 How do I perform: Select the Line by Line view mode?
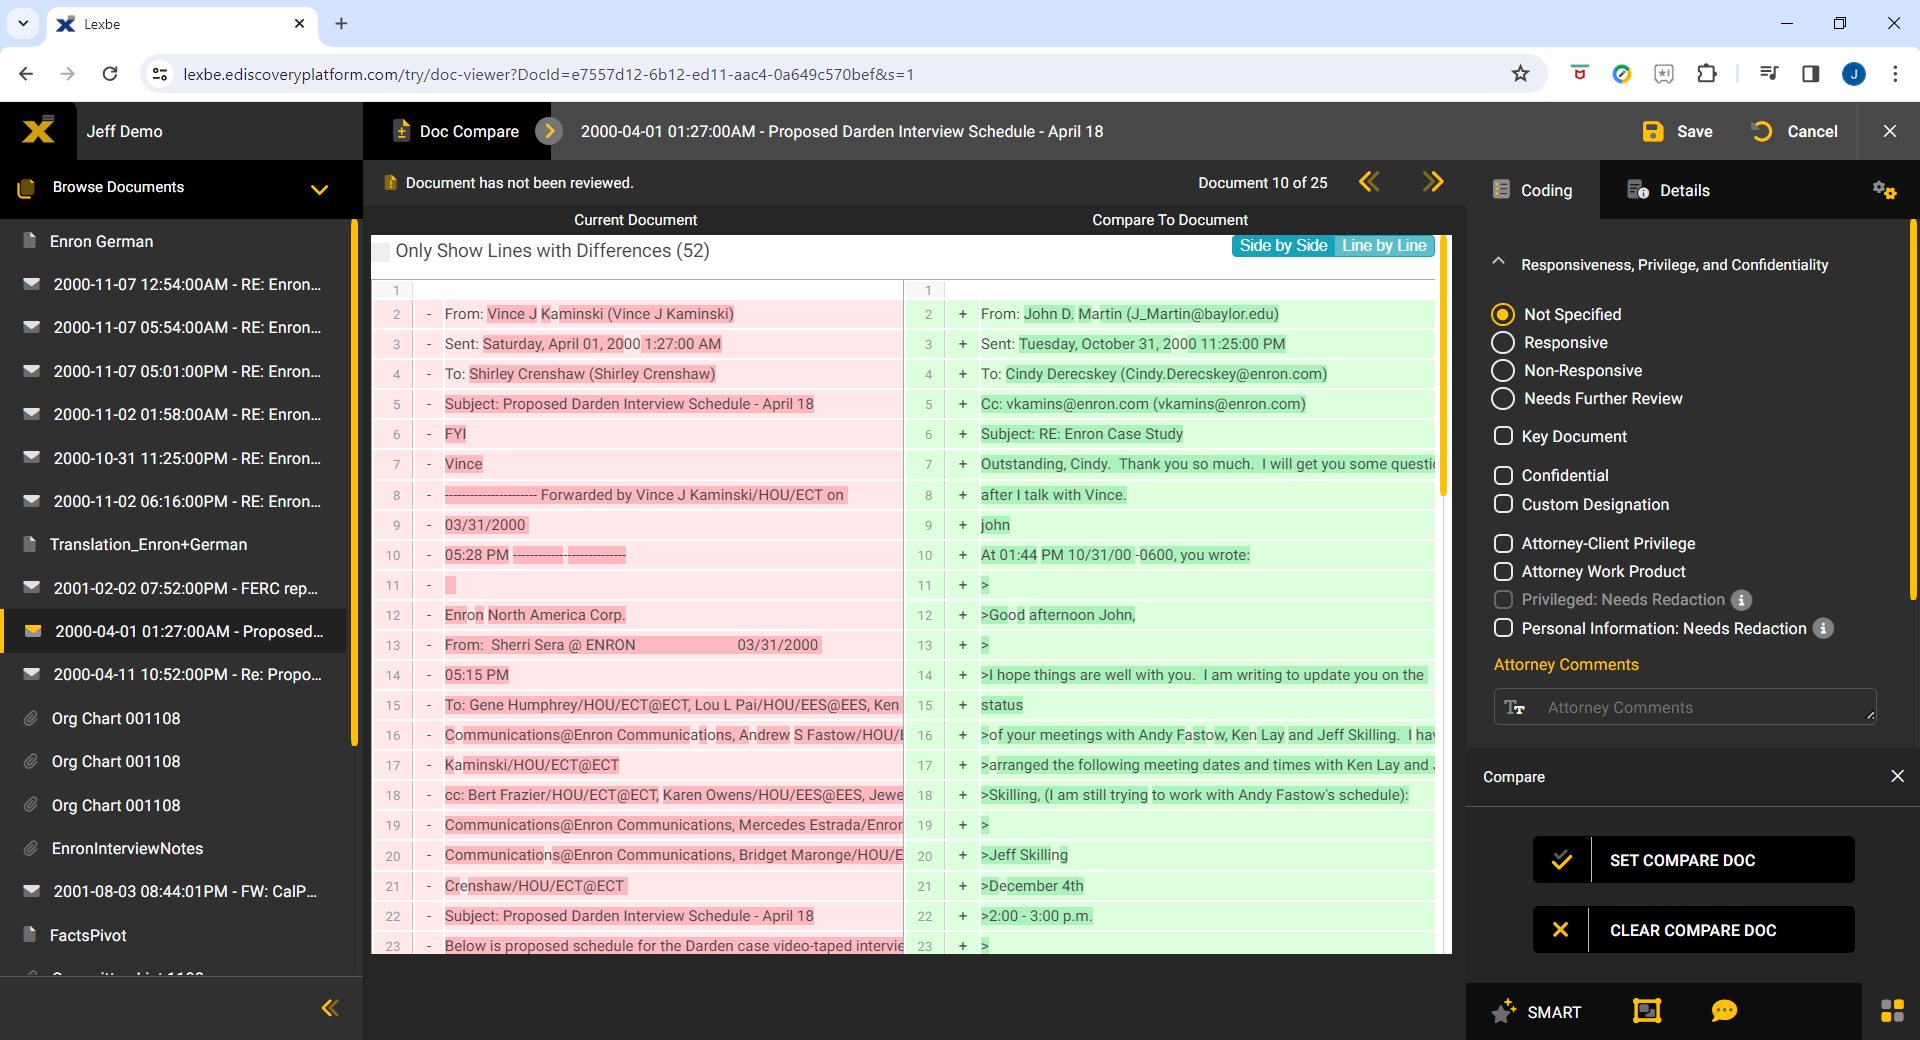[1385, 245]
